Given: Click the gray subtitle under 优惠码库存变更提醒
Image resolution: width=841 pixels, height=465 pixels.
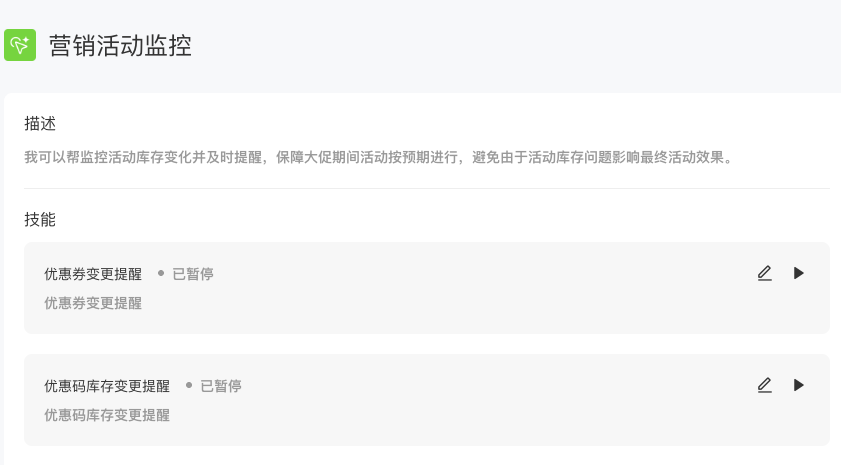Looking at the screenshot, I should 107,415.
